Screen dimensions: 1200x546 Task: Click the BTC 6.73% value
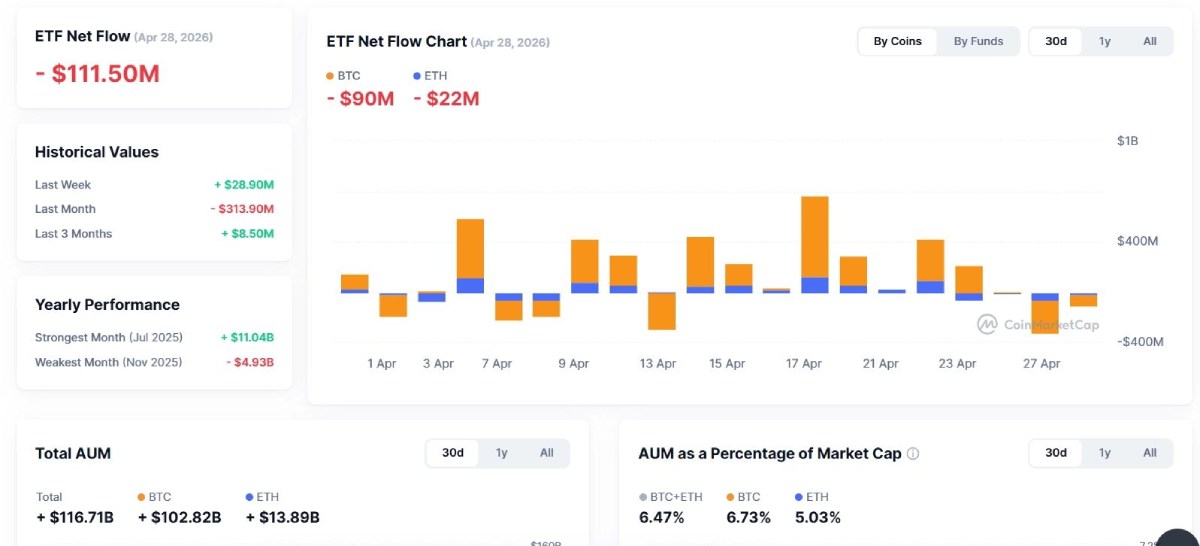tap(749, 517)
